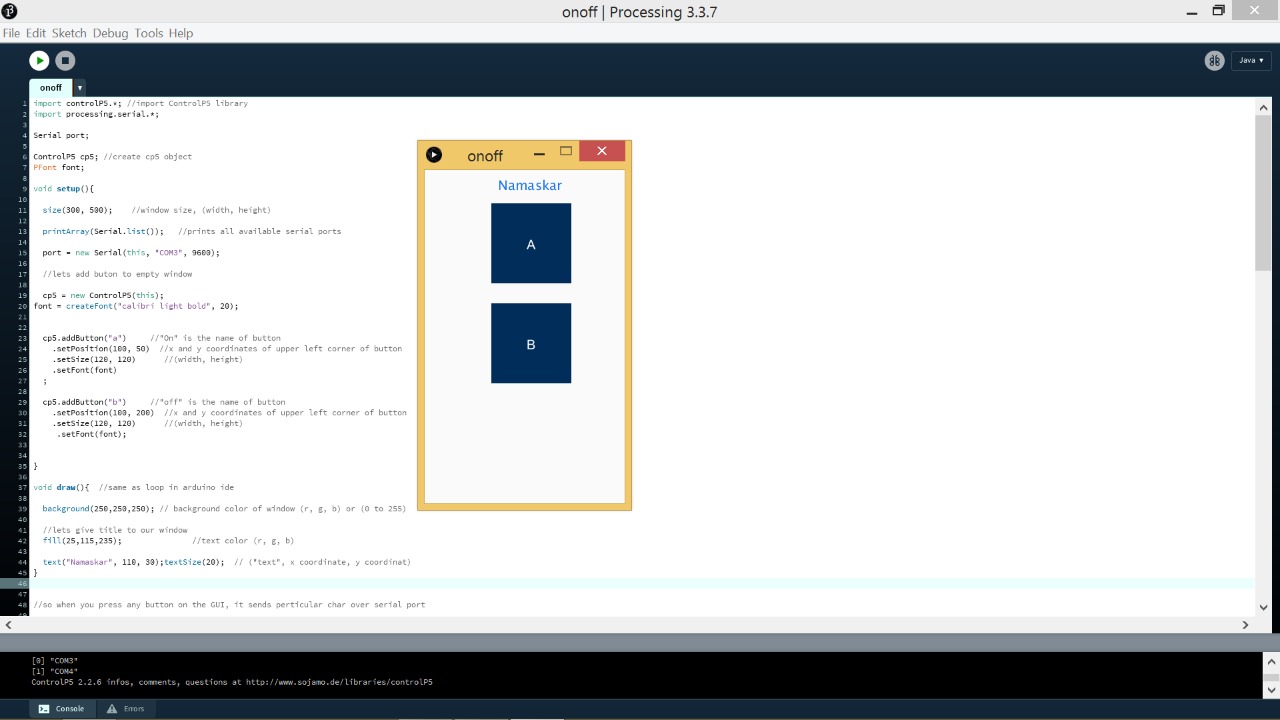
Task: Open the Tools menu
Action: click(148, 33)
